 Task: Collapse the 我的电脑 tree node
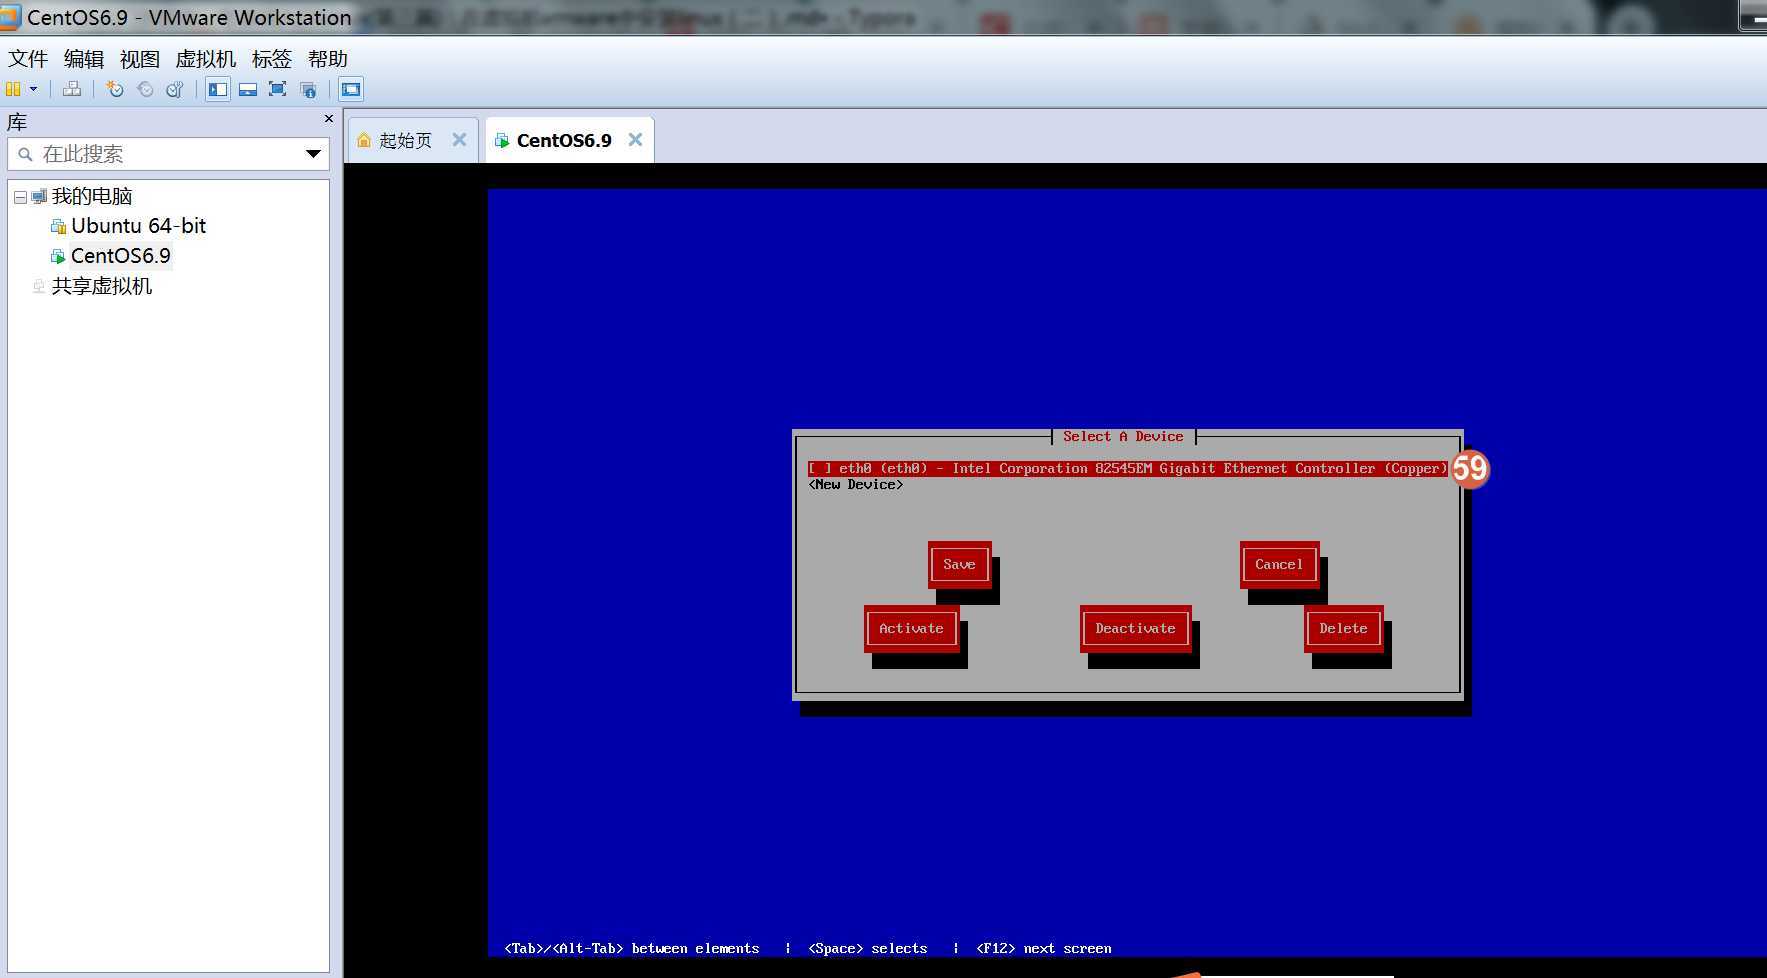coord(20,197)
